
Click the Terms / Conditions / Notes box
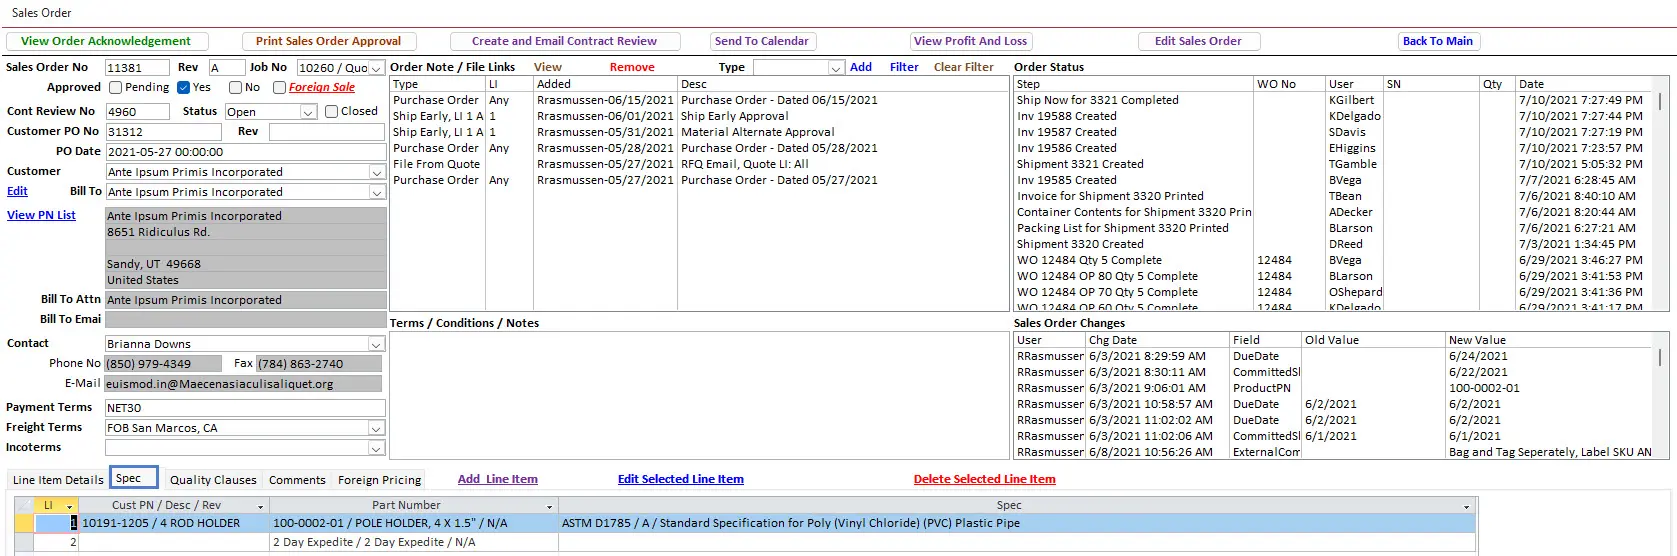(699, 396)
